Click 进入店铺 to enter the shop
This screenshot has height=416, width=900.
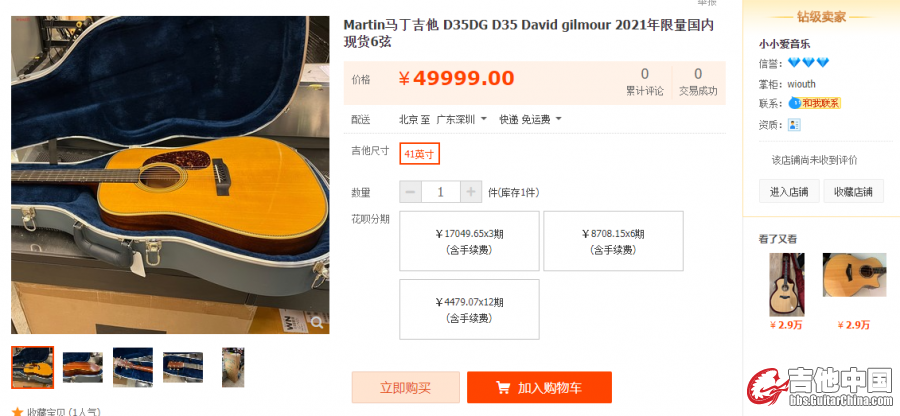789,192
